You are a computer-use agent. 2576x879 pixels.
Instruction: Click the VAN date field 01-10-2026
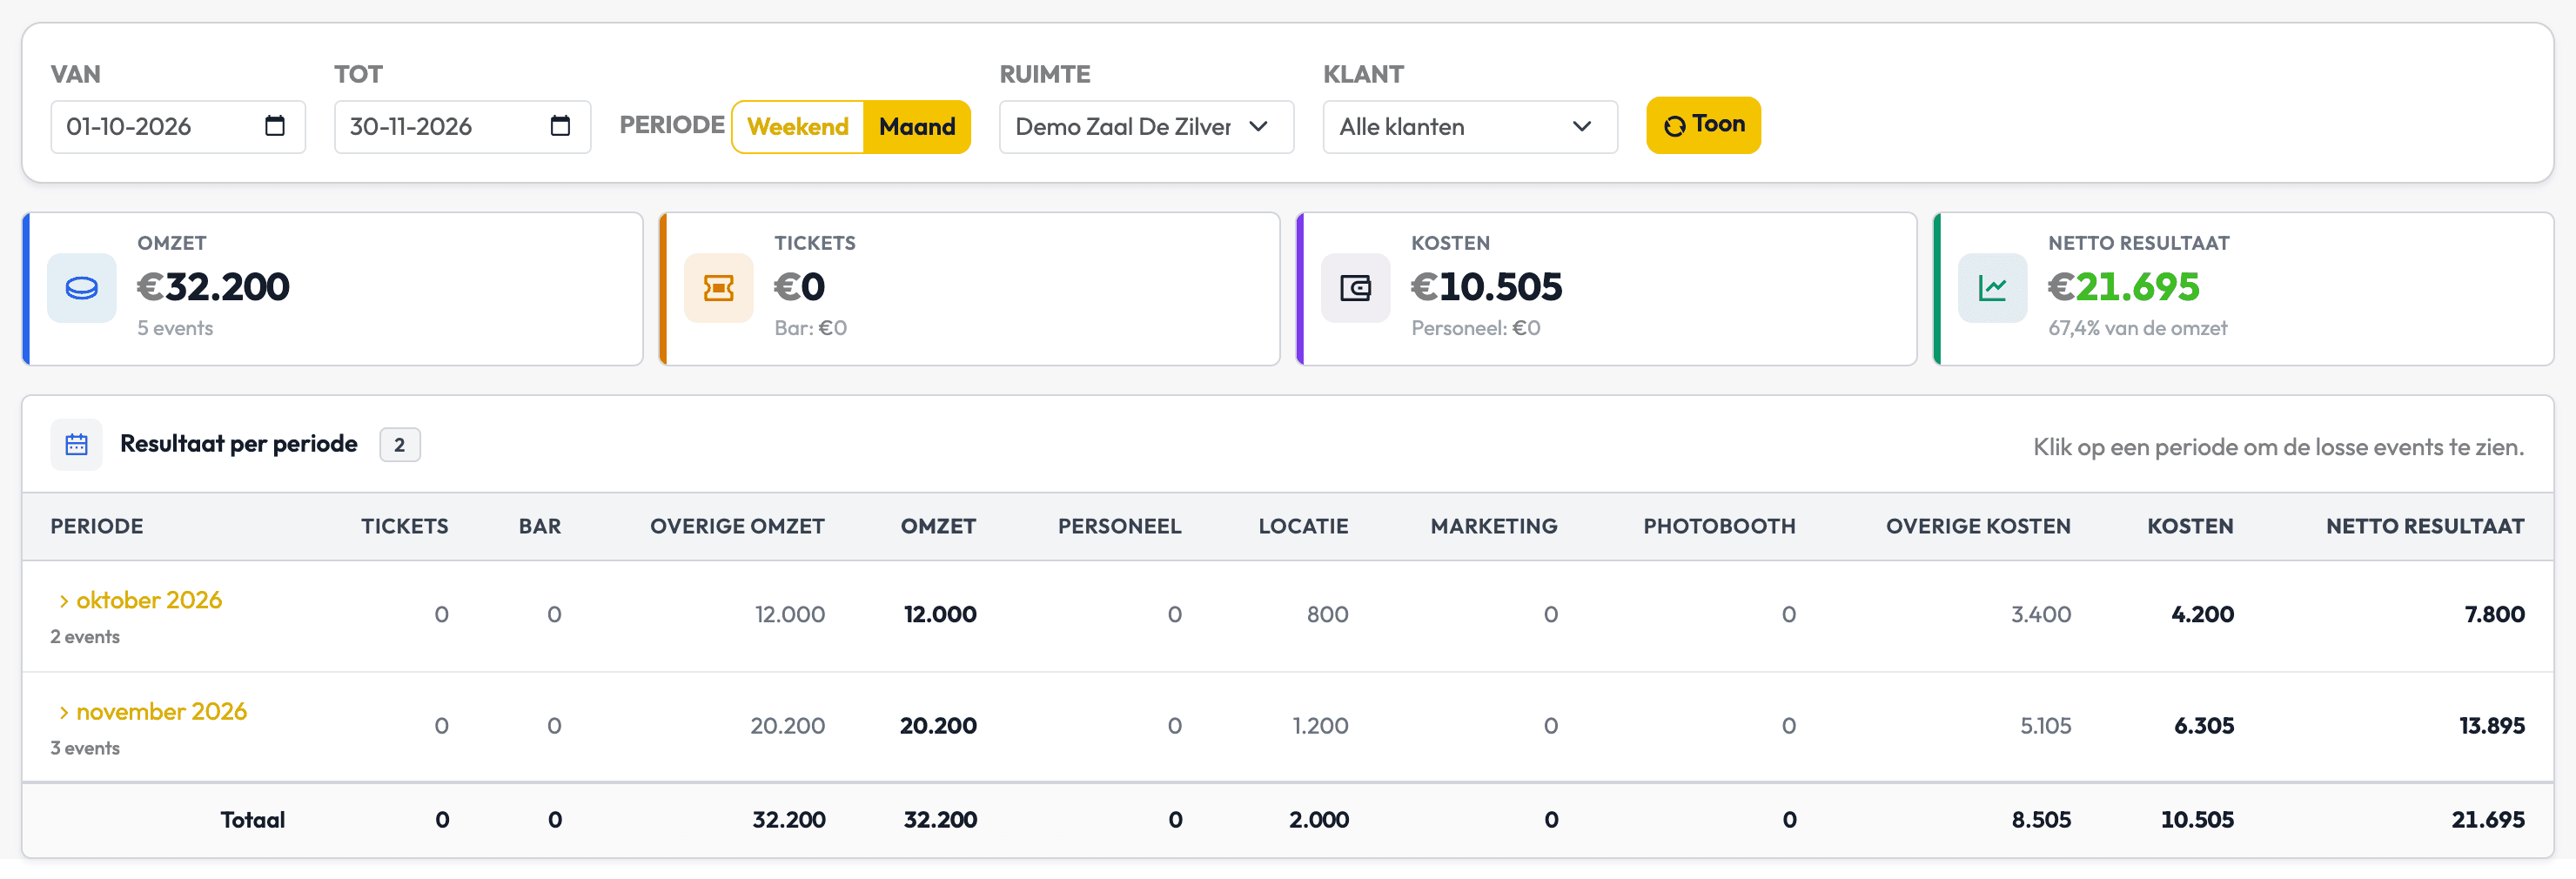pos(178,127)
